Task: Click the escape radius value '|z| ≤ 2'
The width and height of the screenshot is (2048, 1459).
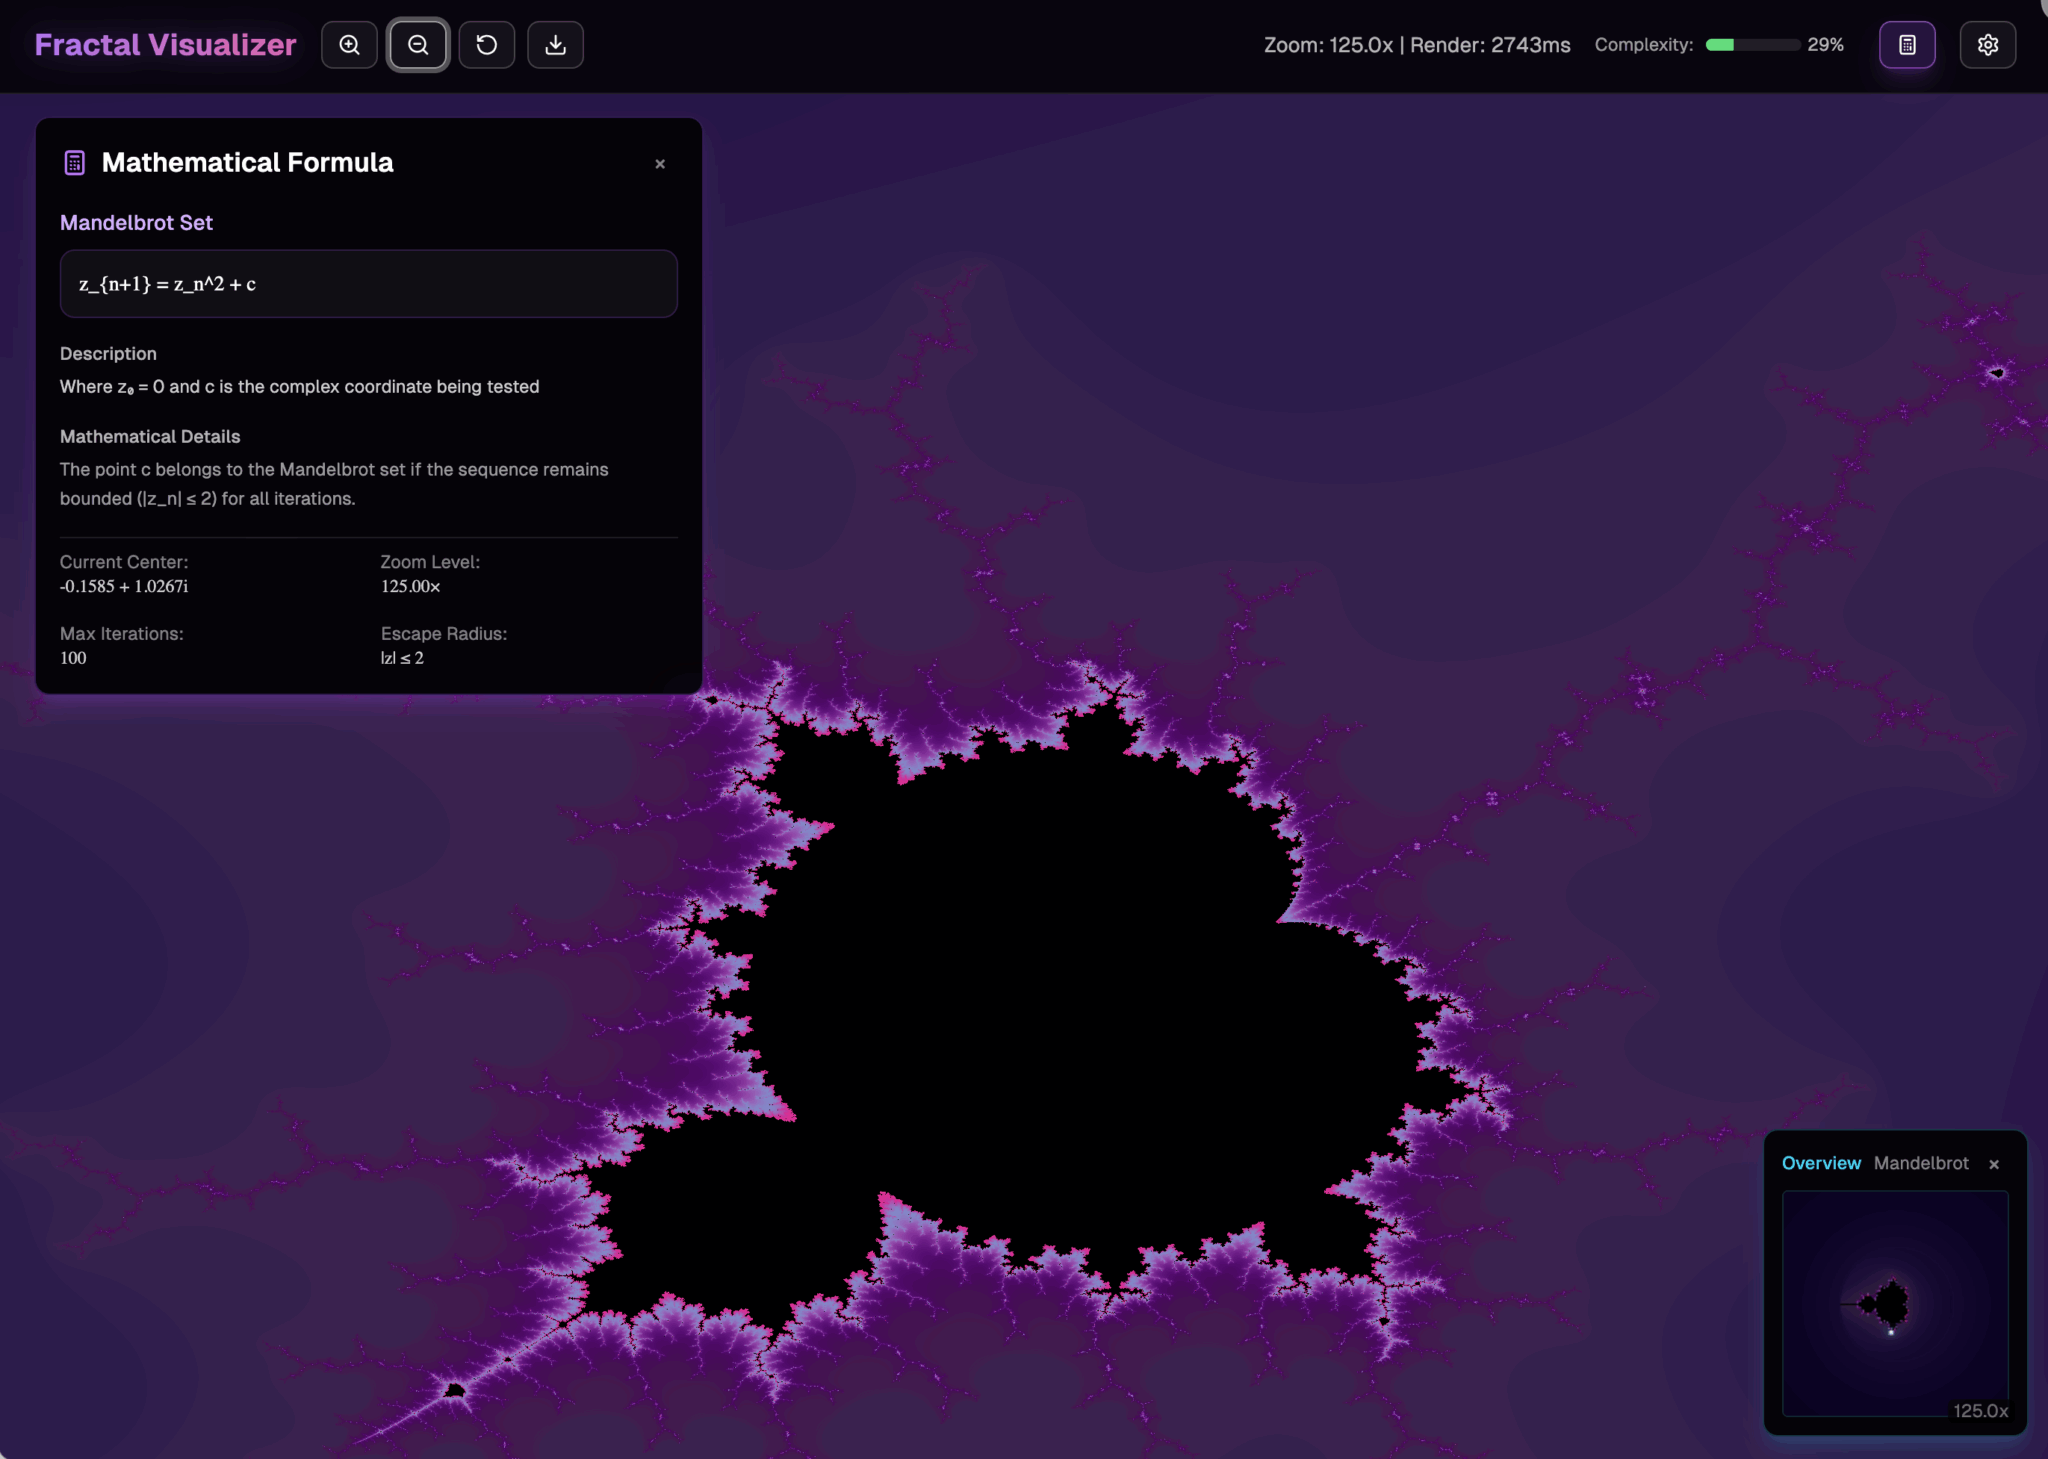Action: 402,658
